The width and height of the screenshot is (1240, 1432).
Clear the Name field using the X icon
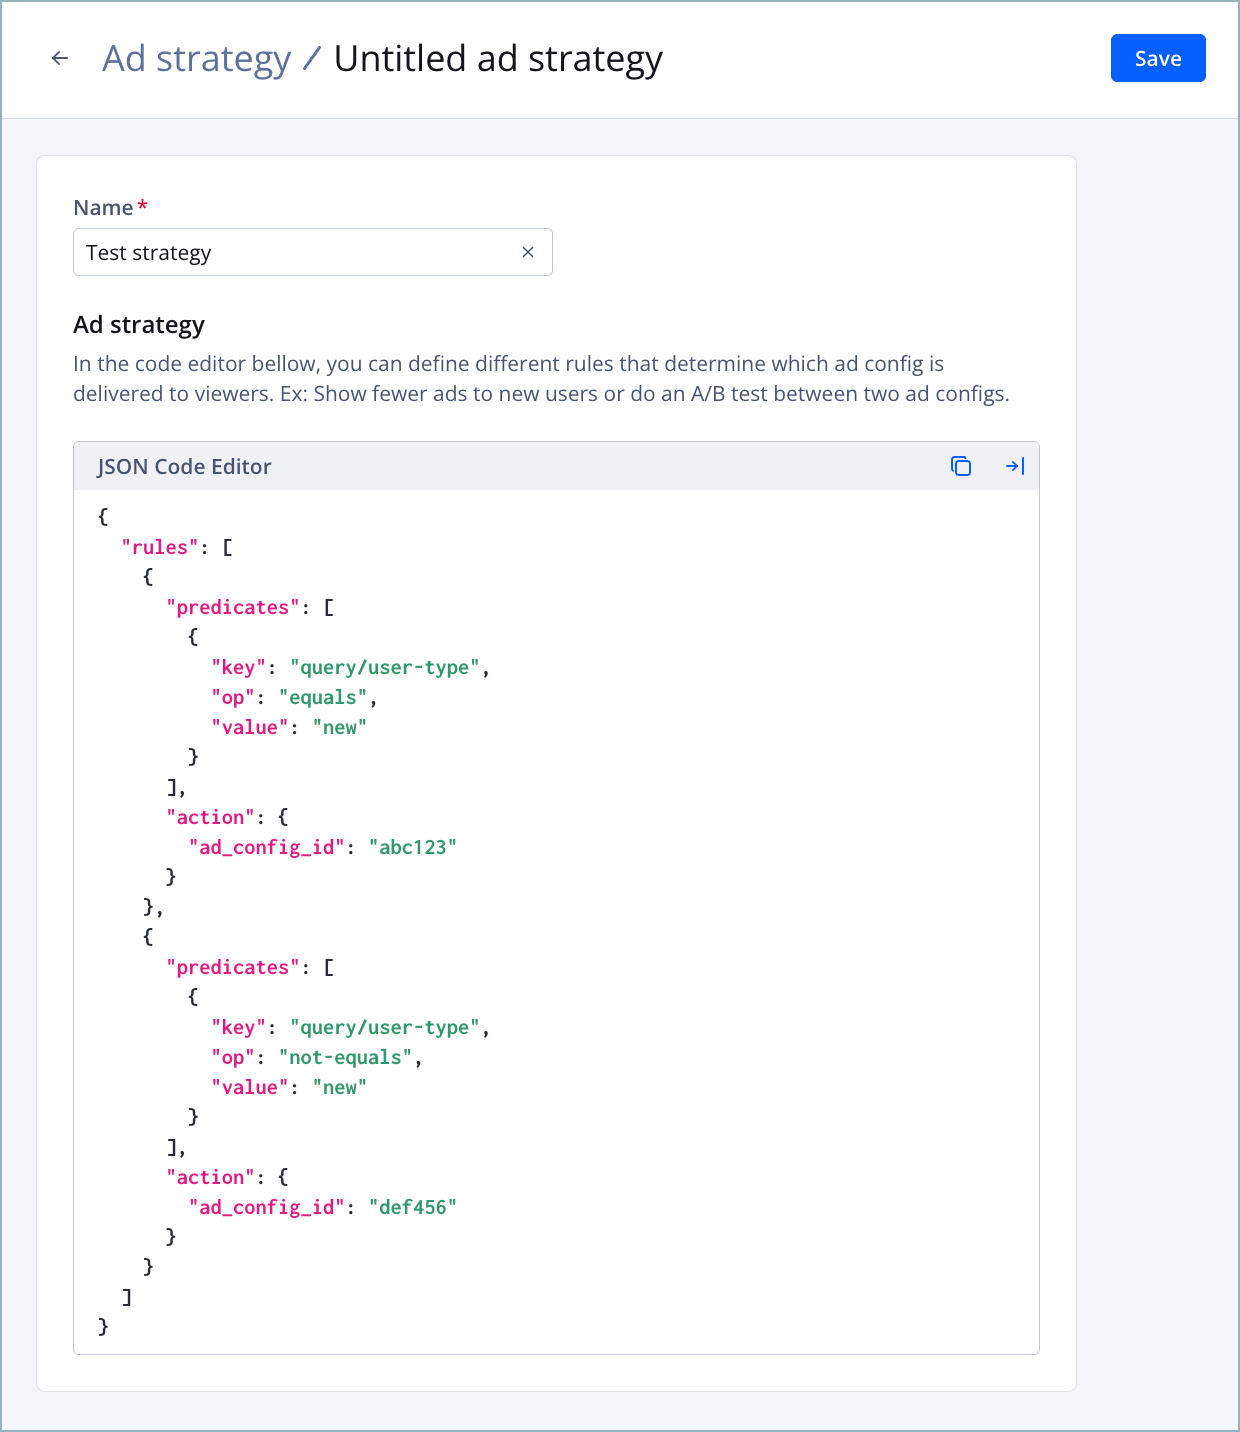[528, 252]
